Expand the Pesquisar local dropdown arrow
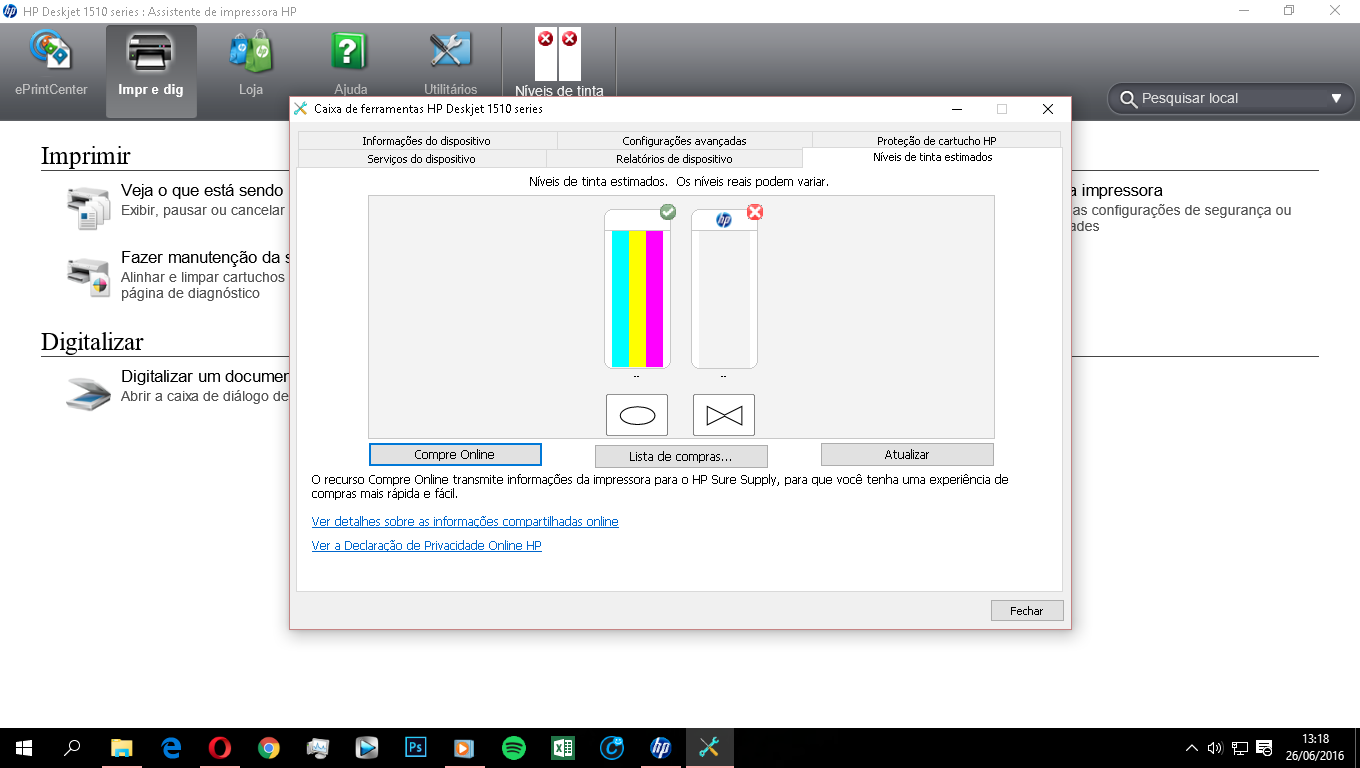 point(1336,98)
